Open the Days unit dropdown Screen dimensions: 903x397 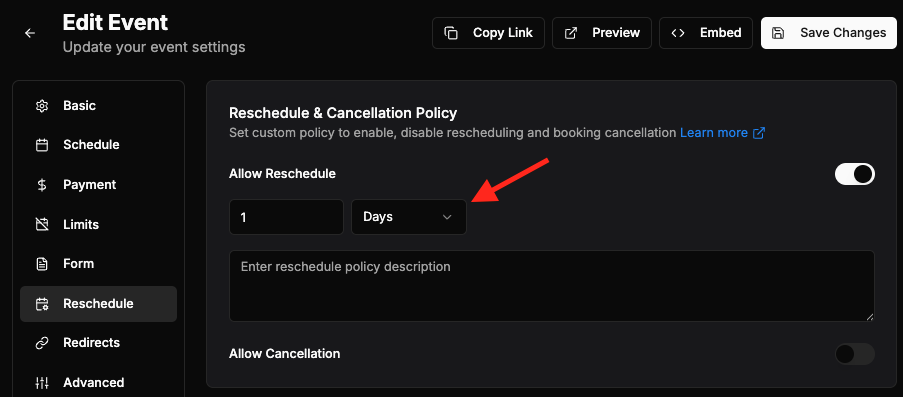point(409,217)
